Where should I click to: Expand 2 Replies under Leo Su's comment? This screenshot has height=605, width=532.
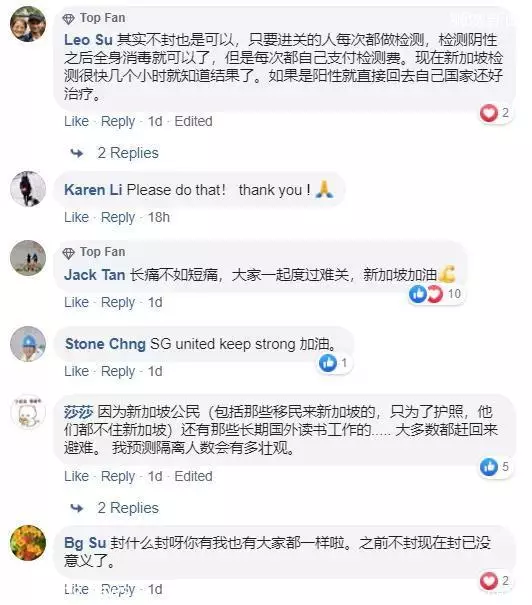(x=128, y=153)
